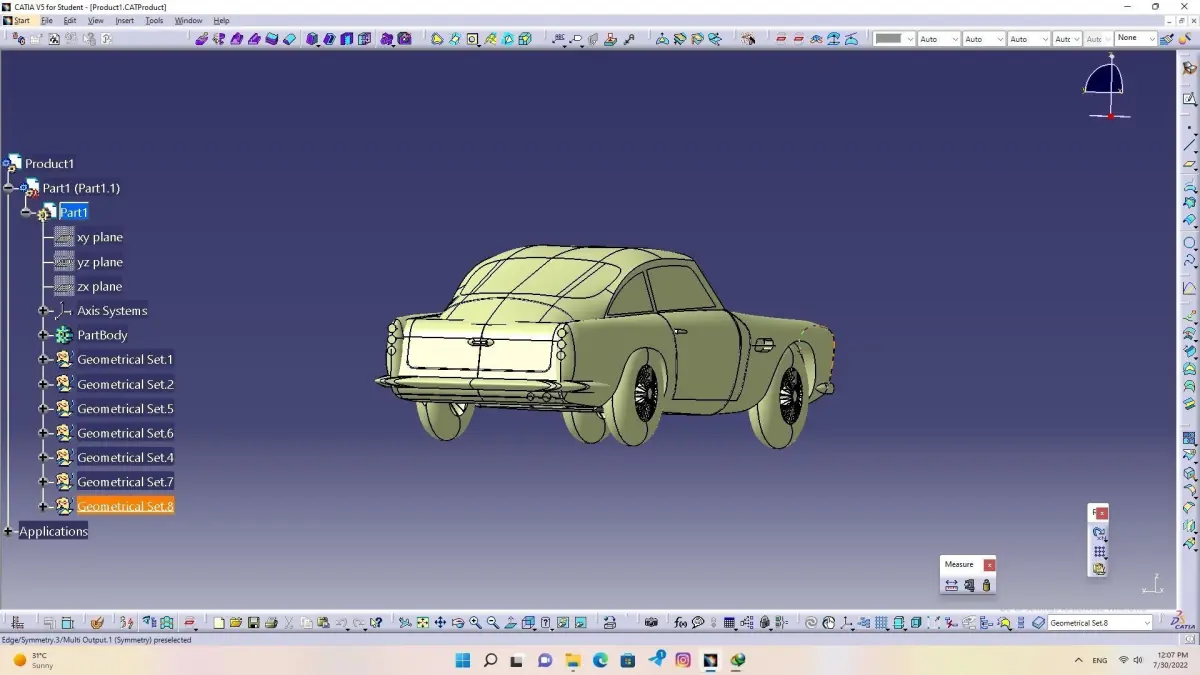This screenshot has height=675, width=1200.
Task: Select the Rotate view tool
Action: coord(457,622)
